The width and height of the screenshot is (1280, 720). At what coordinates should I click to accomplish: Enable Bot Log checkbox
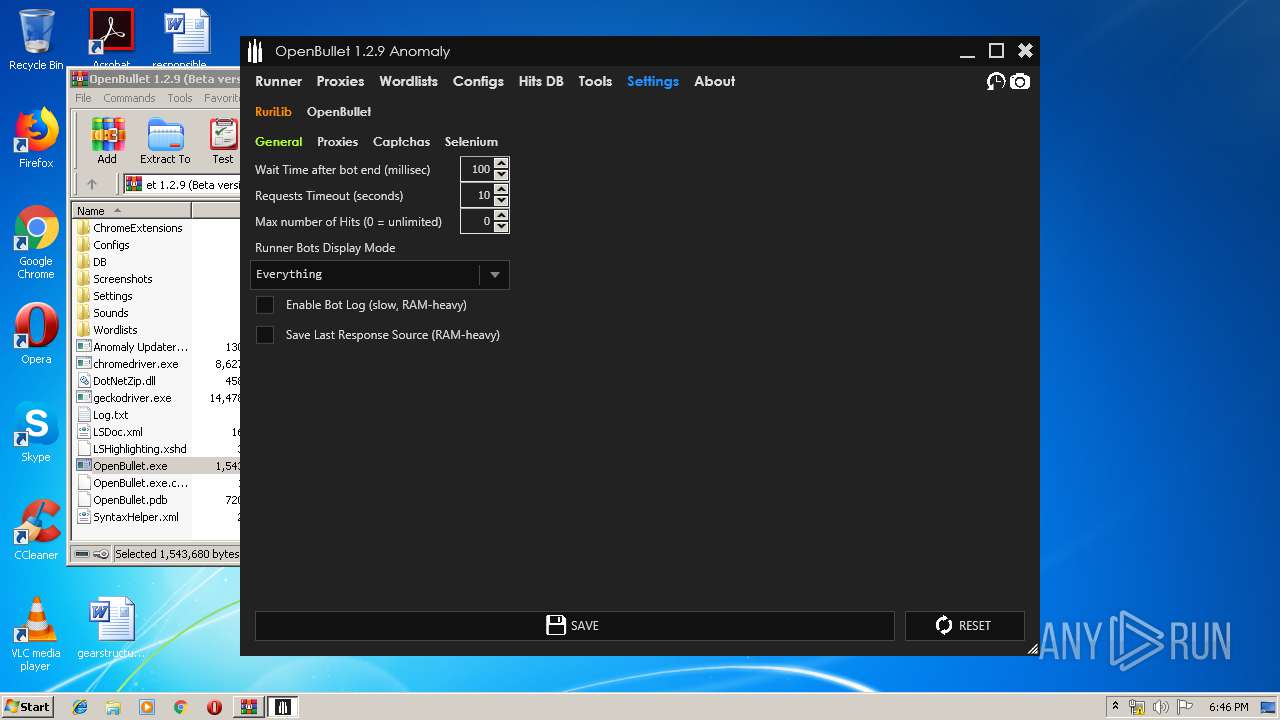pyautogui.click(x=265, y=305)
